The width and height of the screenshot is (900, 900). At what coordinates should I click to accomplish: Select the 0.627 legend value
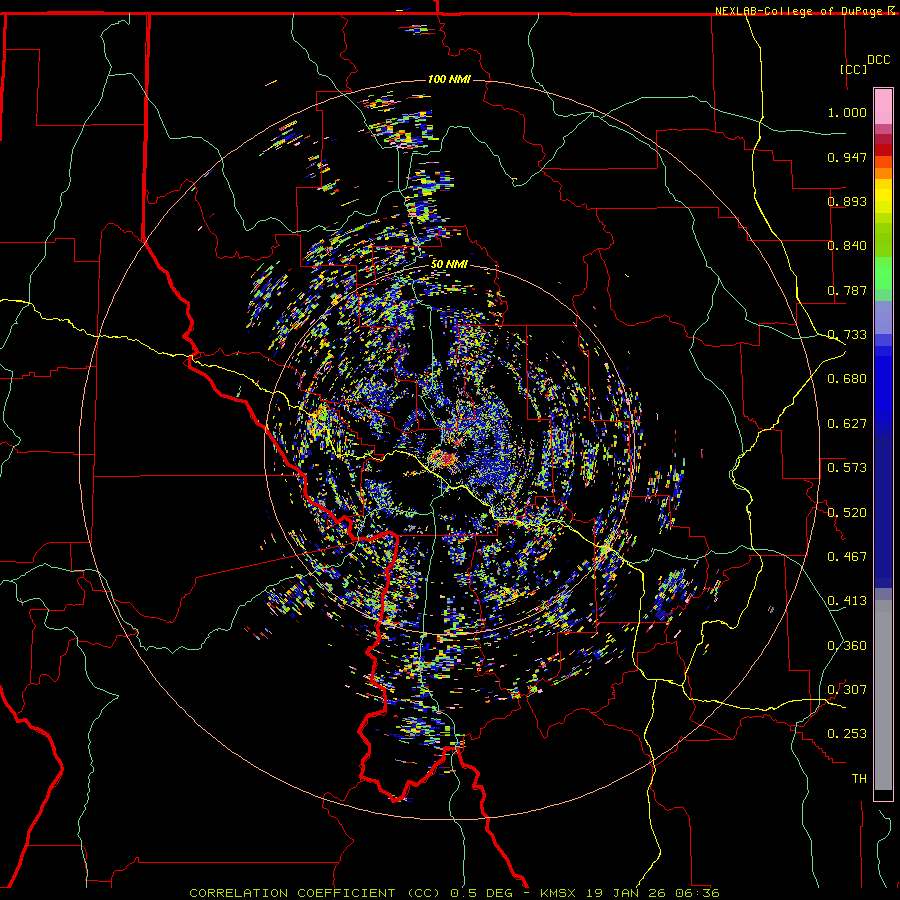pyautogui.click(x=847, y=424)
